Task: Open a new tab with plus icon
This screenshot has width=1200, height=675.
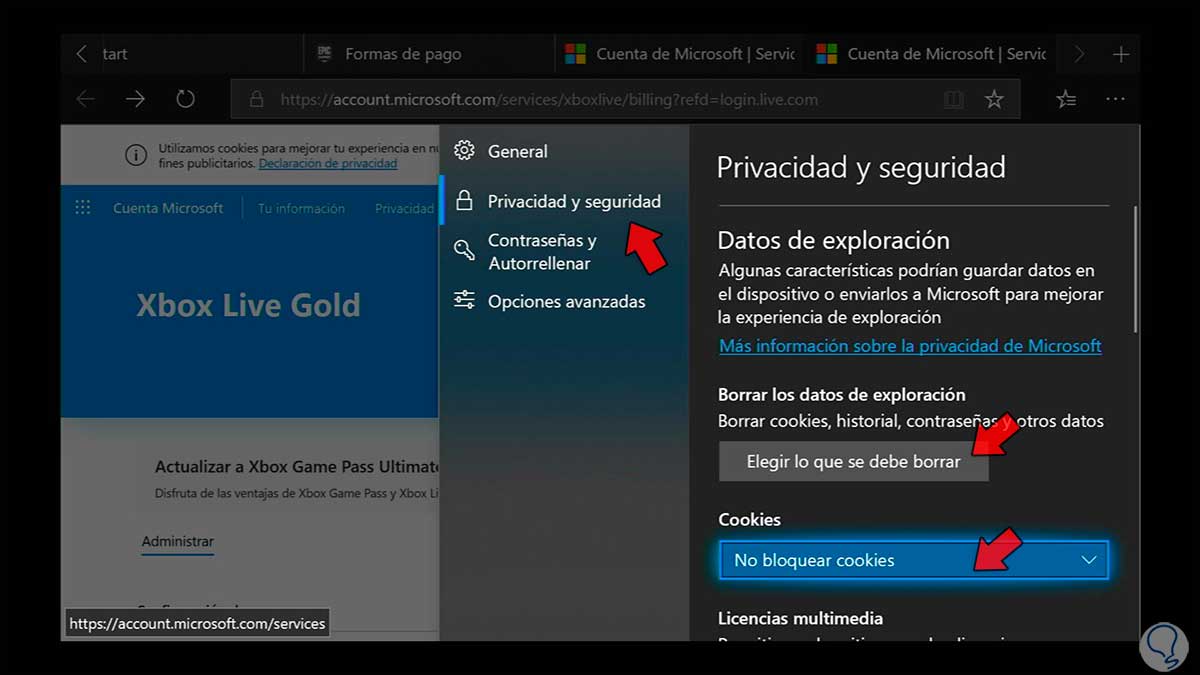Action: (x=1121, y=54)
